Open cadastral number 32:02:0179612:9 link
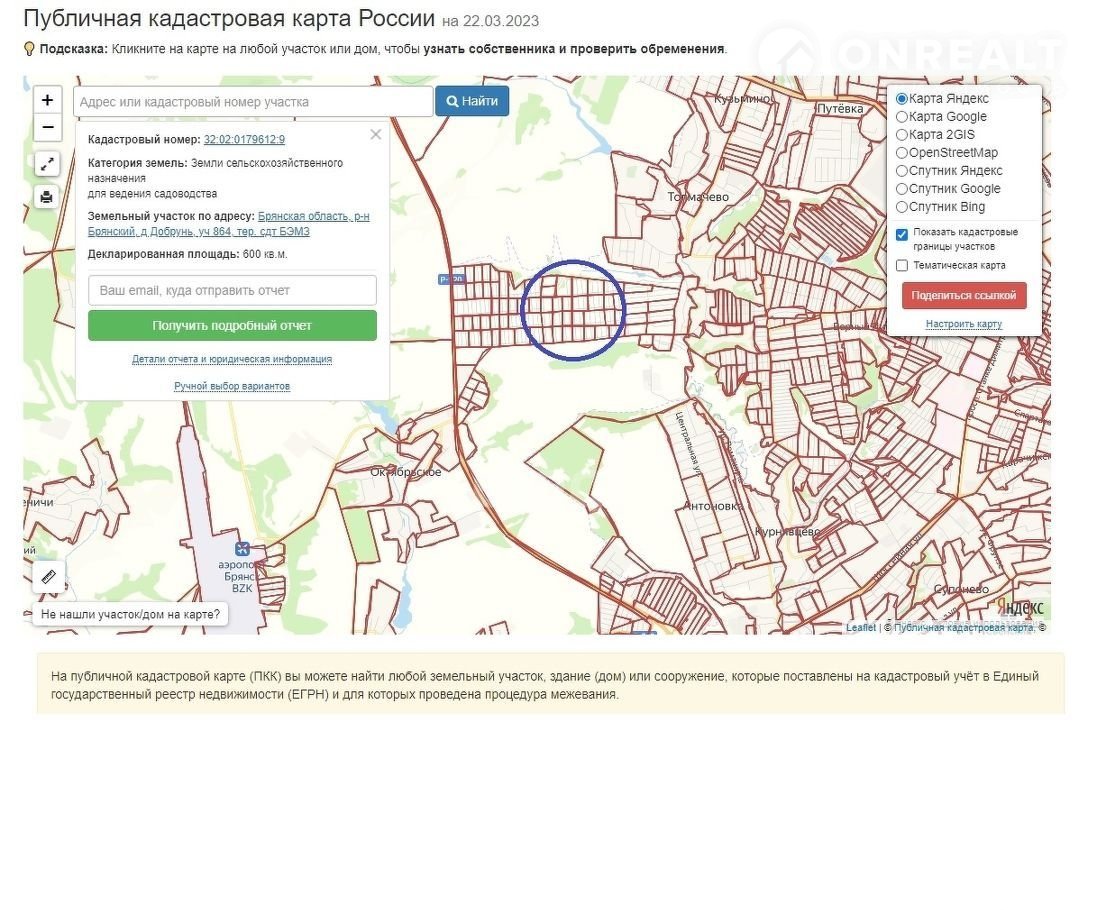The width and height of the screenshot is (1097, 910). point(244,140)
